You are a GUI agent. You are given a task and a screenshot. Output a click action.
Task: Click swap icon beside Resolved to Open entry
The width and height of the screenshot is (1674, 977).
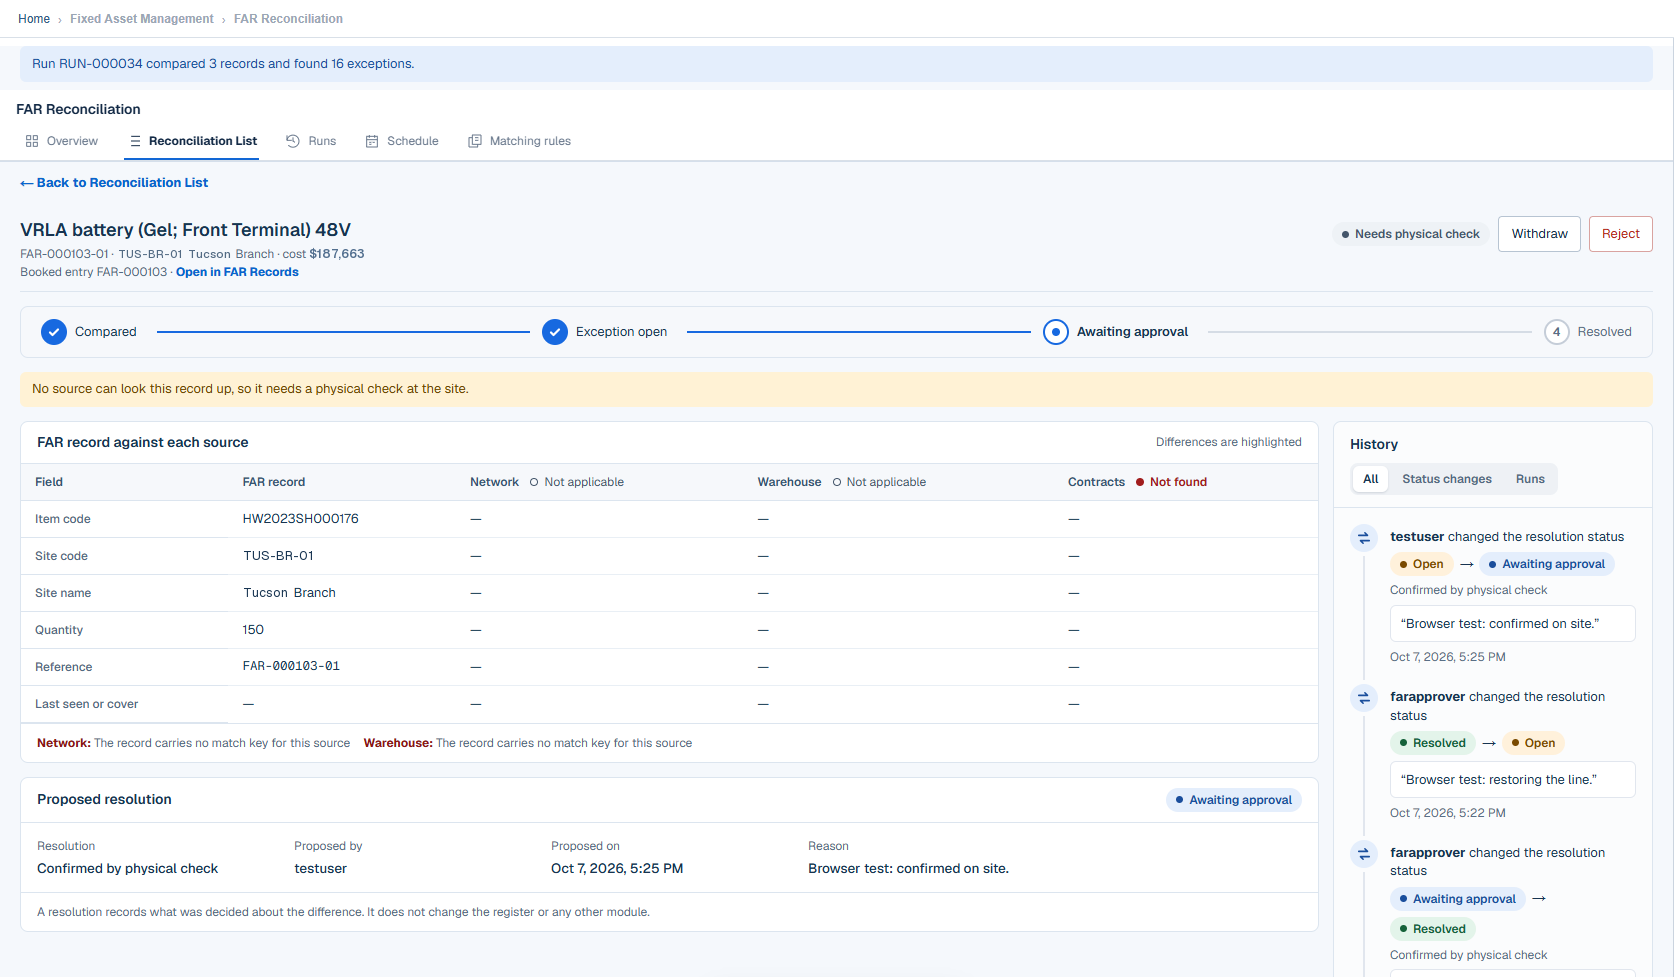(1364, 698)
